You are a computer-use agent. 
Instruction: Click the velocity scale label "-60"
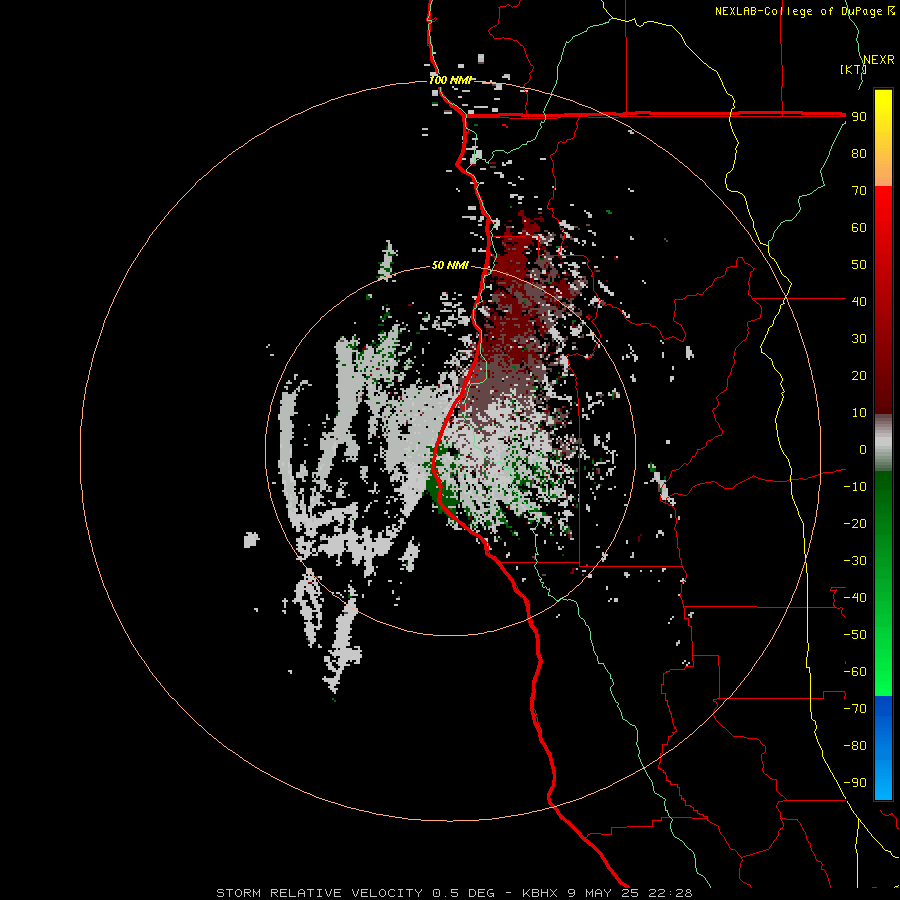pyautogui.click(x=855, y=672)
